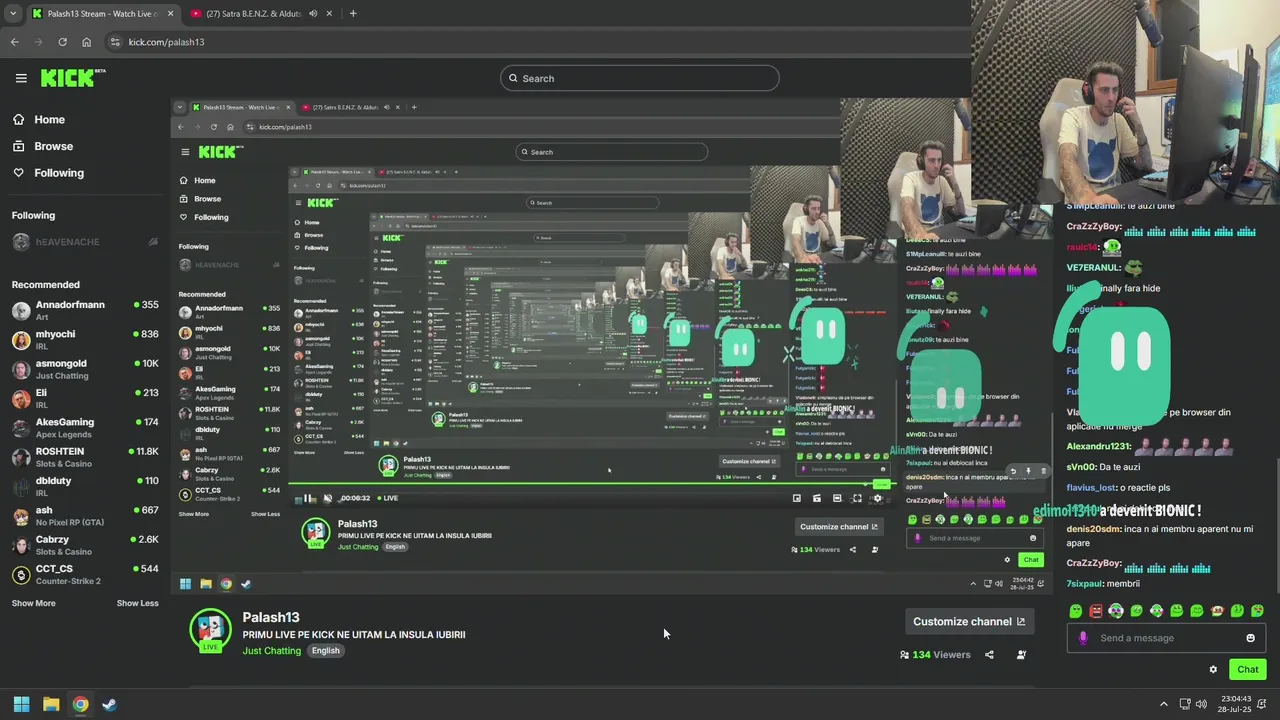Open recommended channel mhyochi
The image size is (1280, 720).
(85, 339)
